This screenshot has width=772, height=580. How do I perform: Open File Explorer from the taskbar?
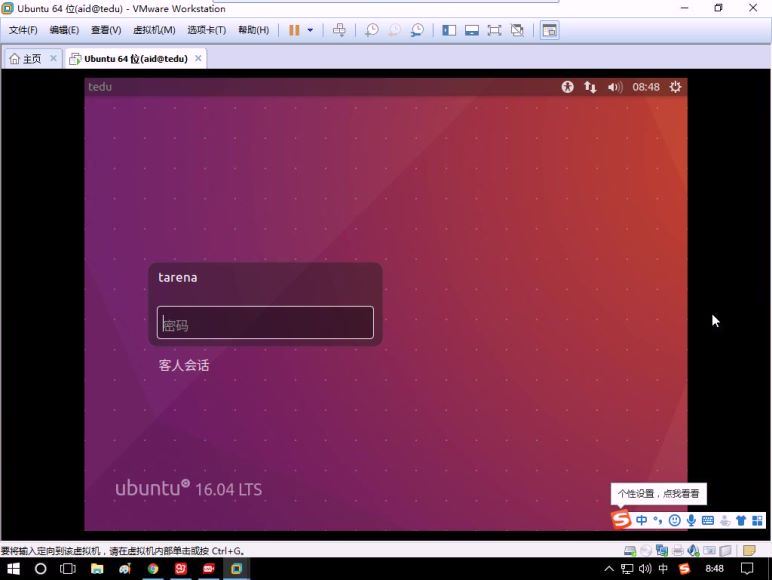(x=97, y=569)
